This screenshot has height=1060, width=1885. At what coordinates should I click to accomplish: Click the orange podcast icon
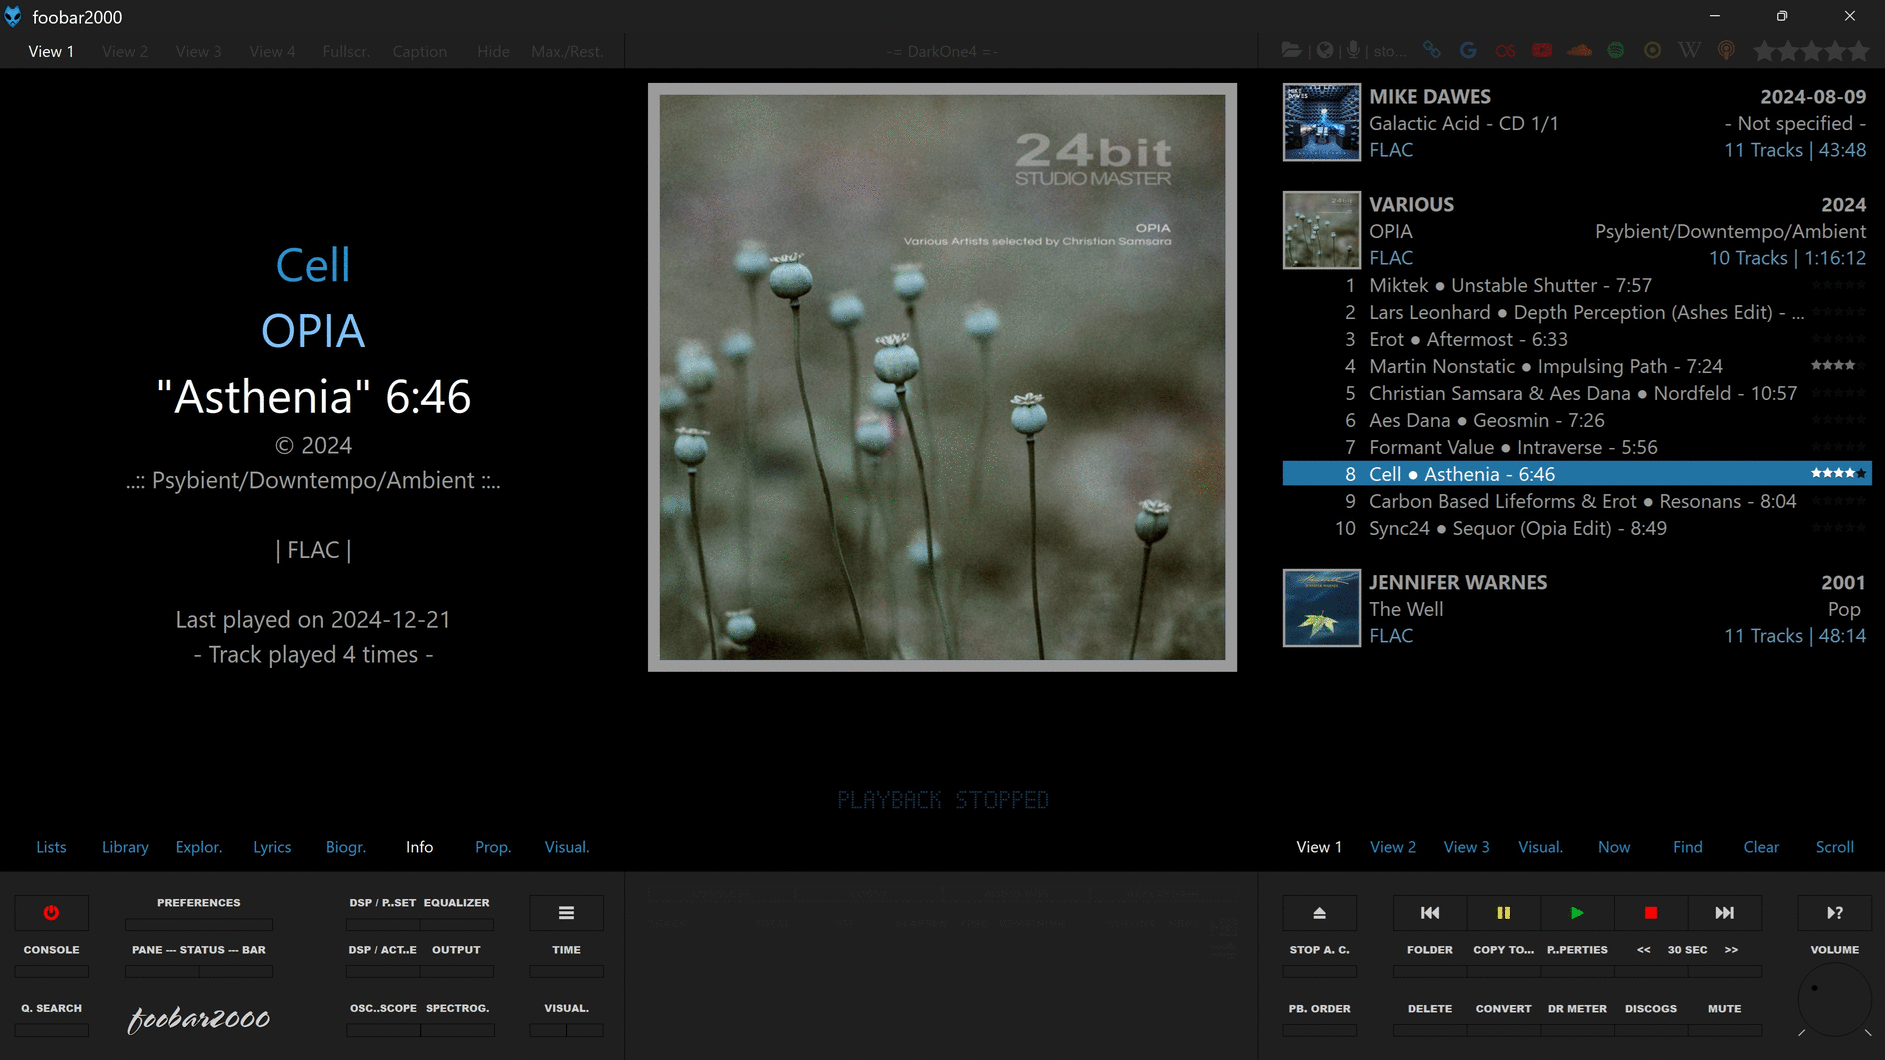pos(1726,50)
